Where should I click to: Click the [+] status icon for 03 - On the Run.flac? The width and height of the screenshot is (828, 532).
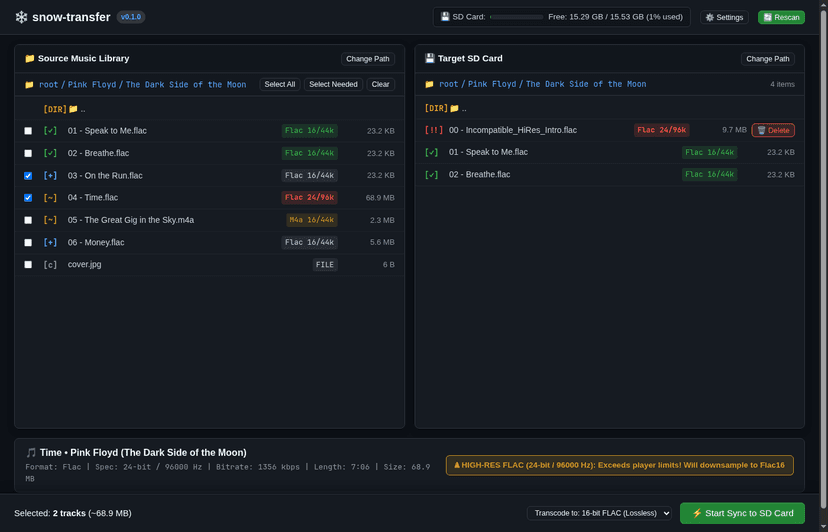click(50, 175)
